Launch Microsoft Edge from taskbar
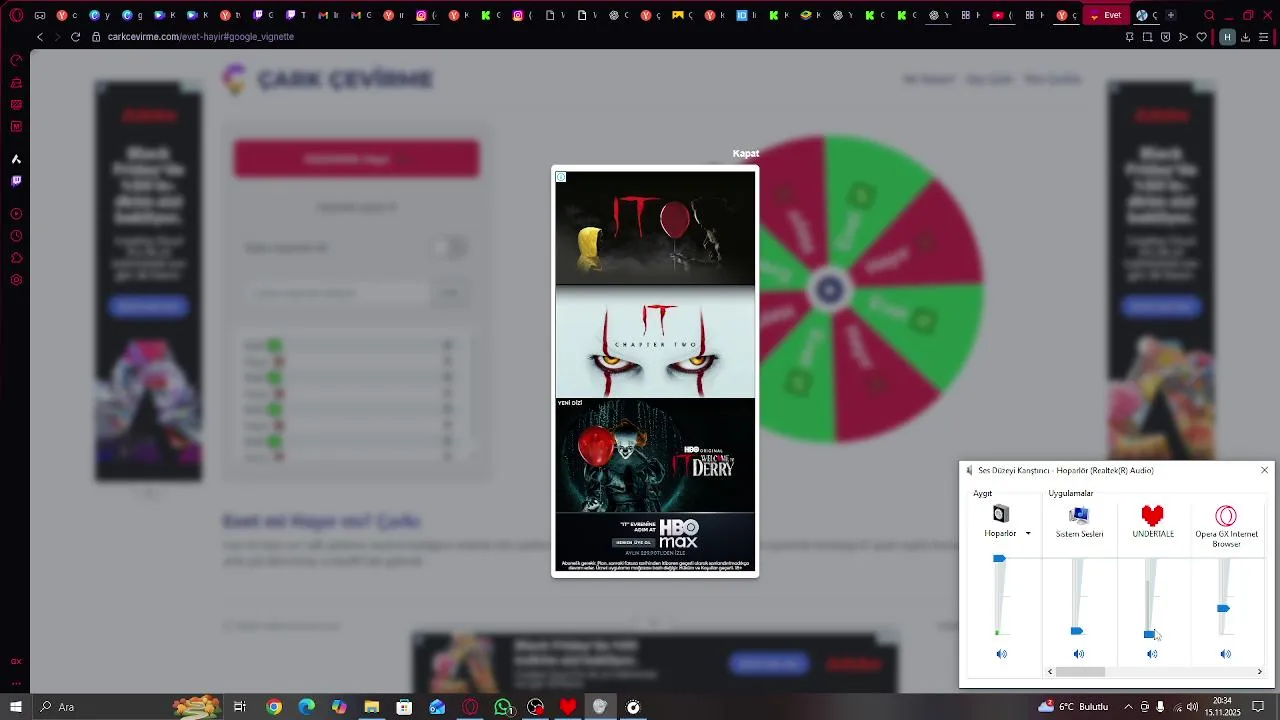Image resolution: width=1280 pixels, height=720 pixels. pos(306,707)
